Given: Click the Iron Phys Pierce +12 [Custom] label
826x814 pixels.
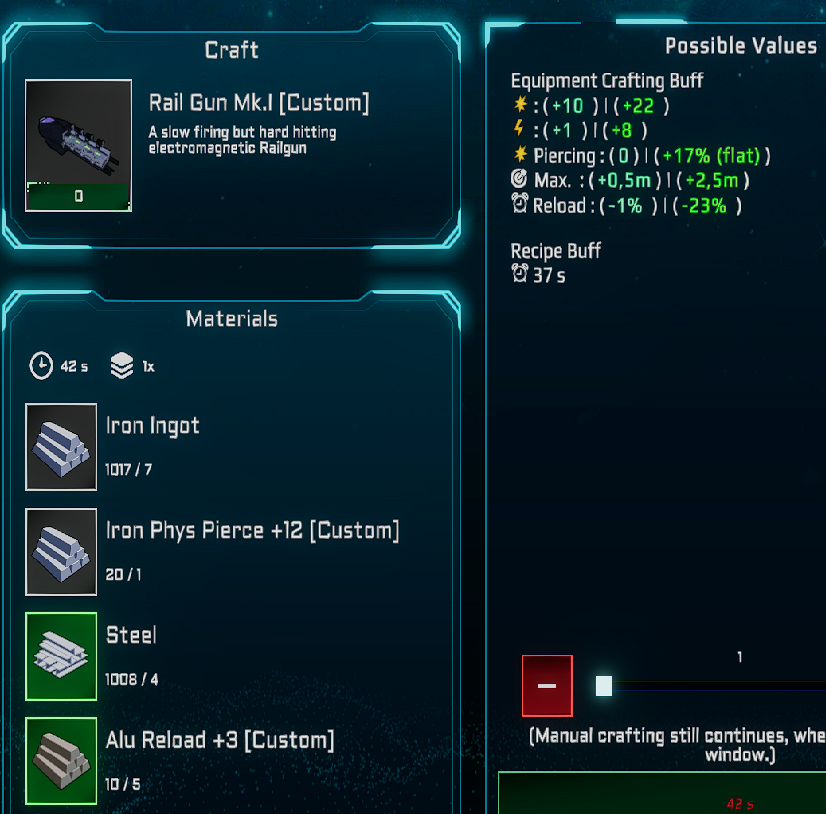Looking at the screenshot, I should (253, 530).
